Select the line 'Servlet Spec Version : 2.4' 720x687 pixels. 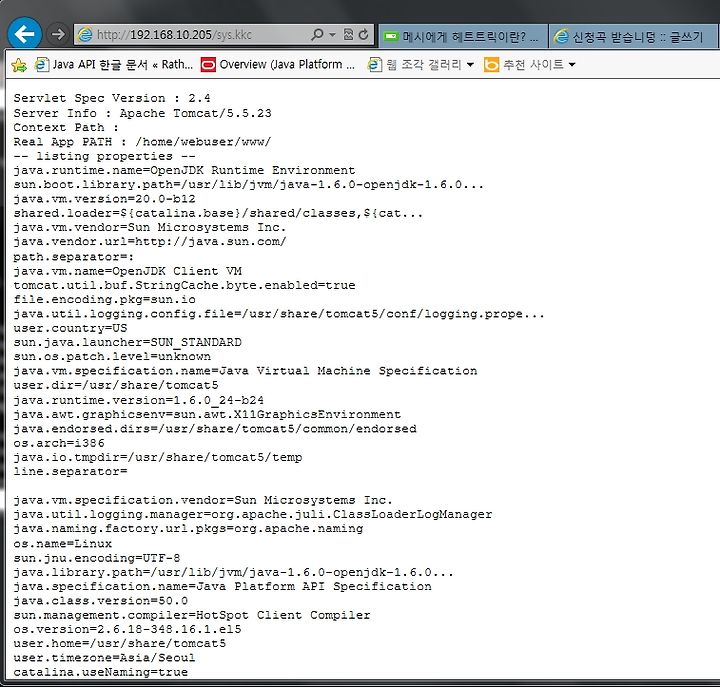coord(112,98)
